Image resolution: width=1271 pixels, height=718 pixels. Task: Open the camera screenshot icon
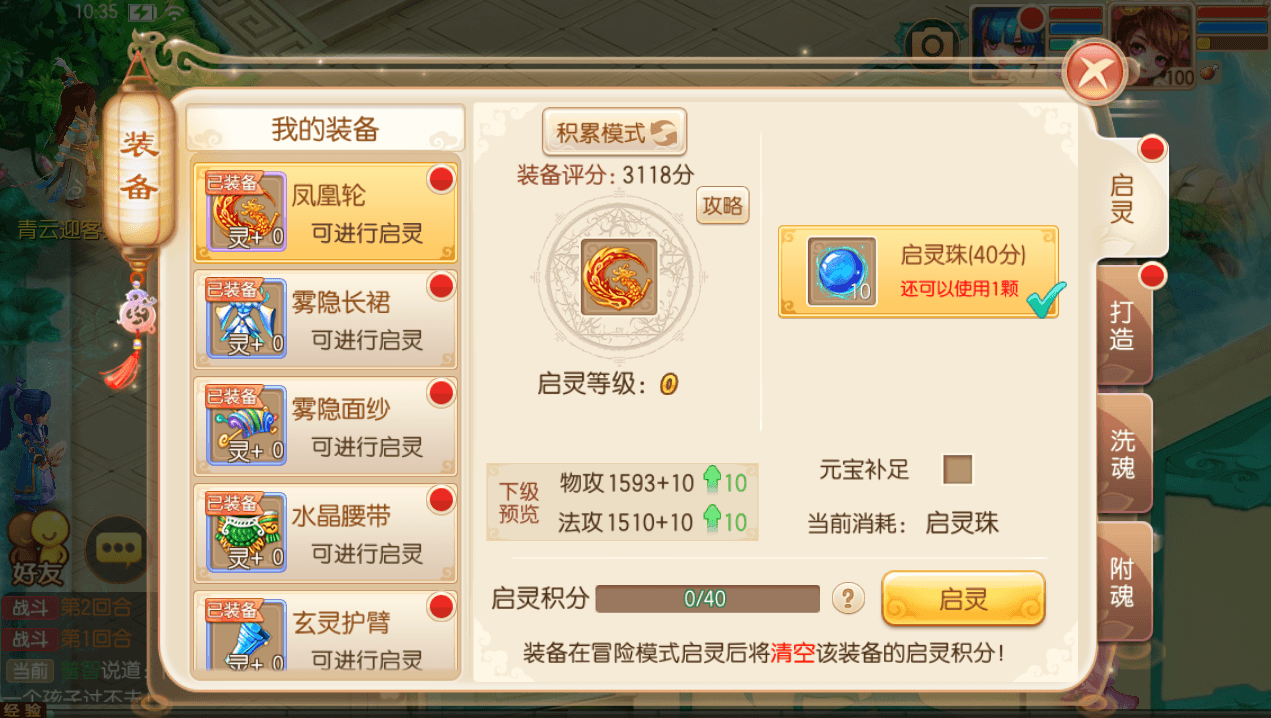[931, 45]
